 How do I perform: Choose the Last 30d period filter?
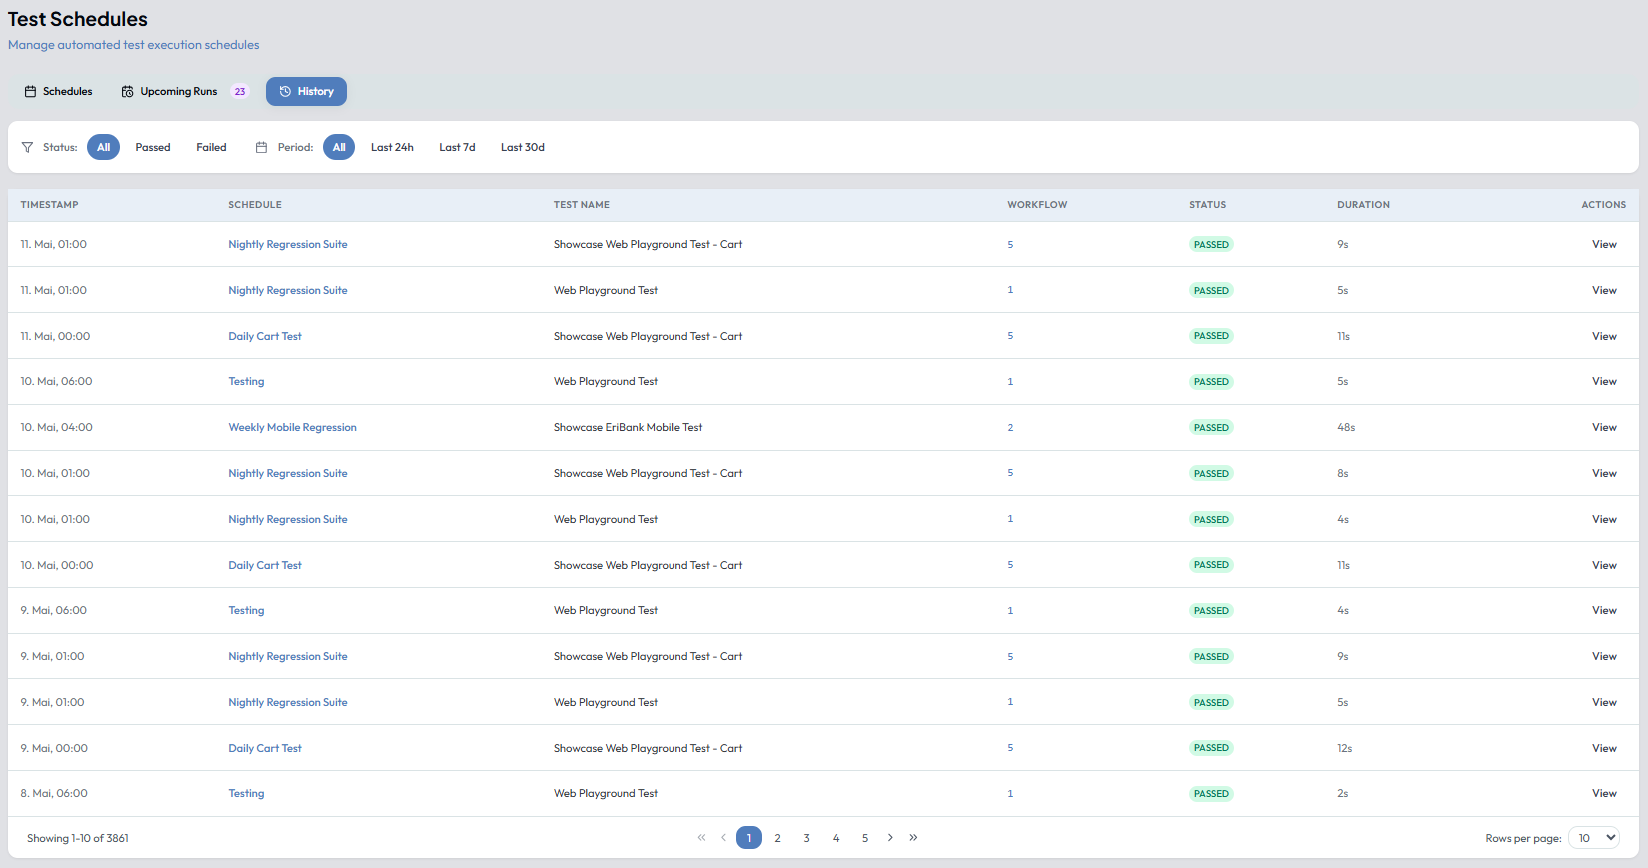[523, 147]
